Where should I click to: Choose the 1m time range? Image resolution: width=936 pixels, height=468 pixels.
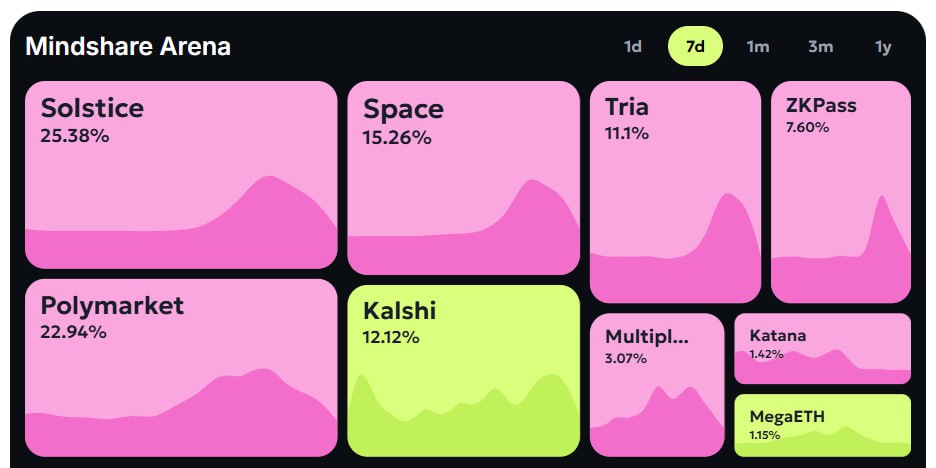(x=757, y=46)
